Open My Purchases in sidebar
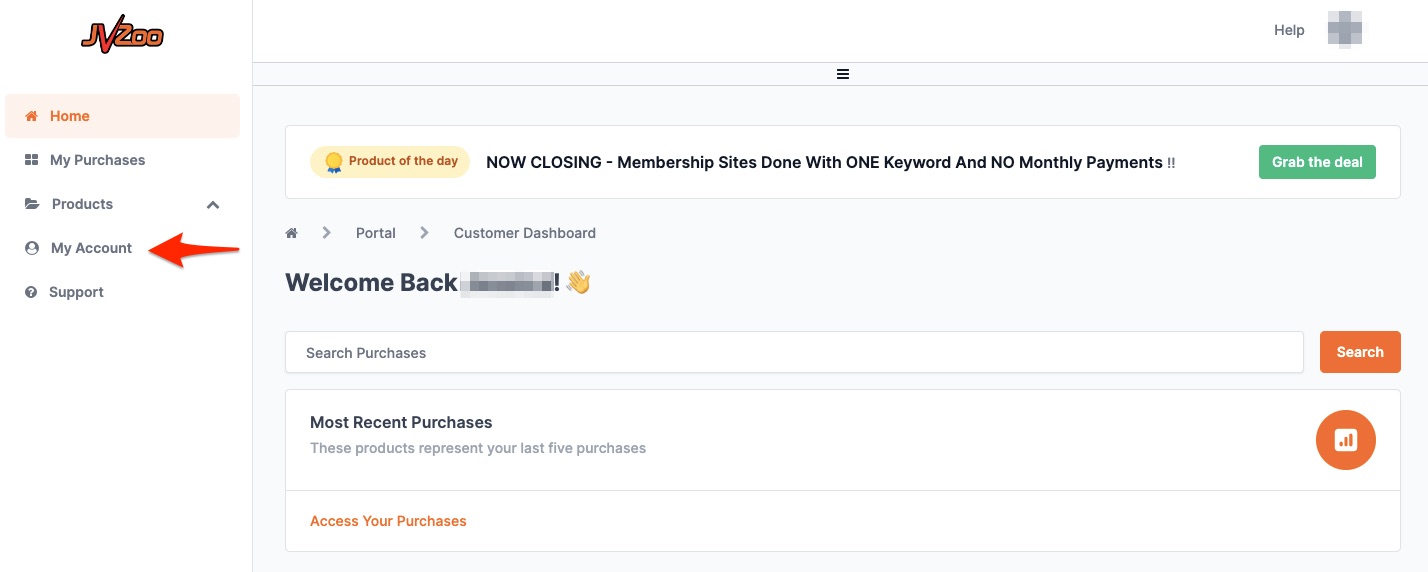 (97, 160)
